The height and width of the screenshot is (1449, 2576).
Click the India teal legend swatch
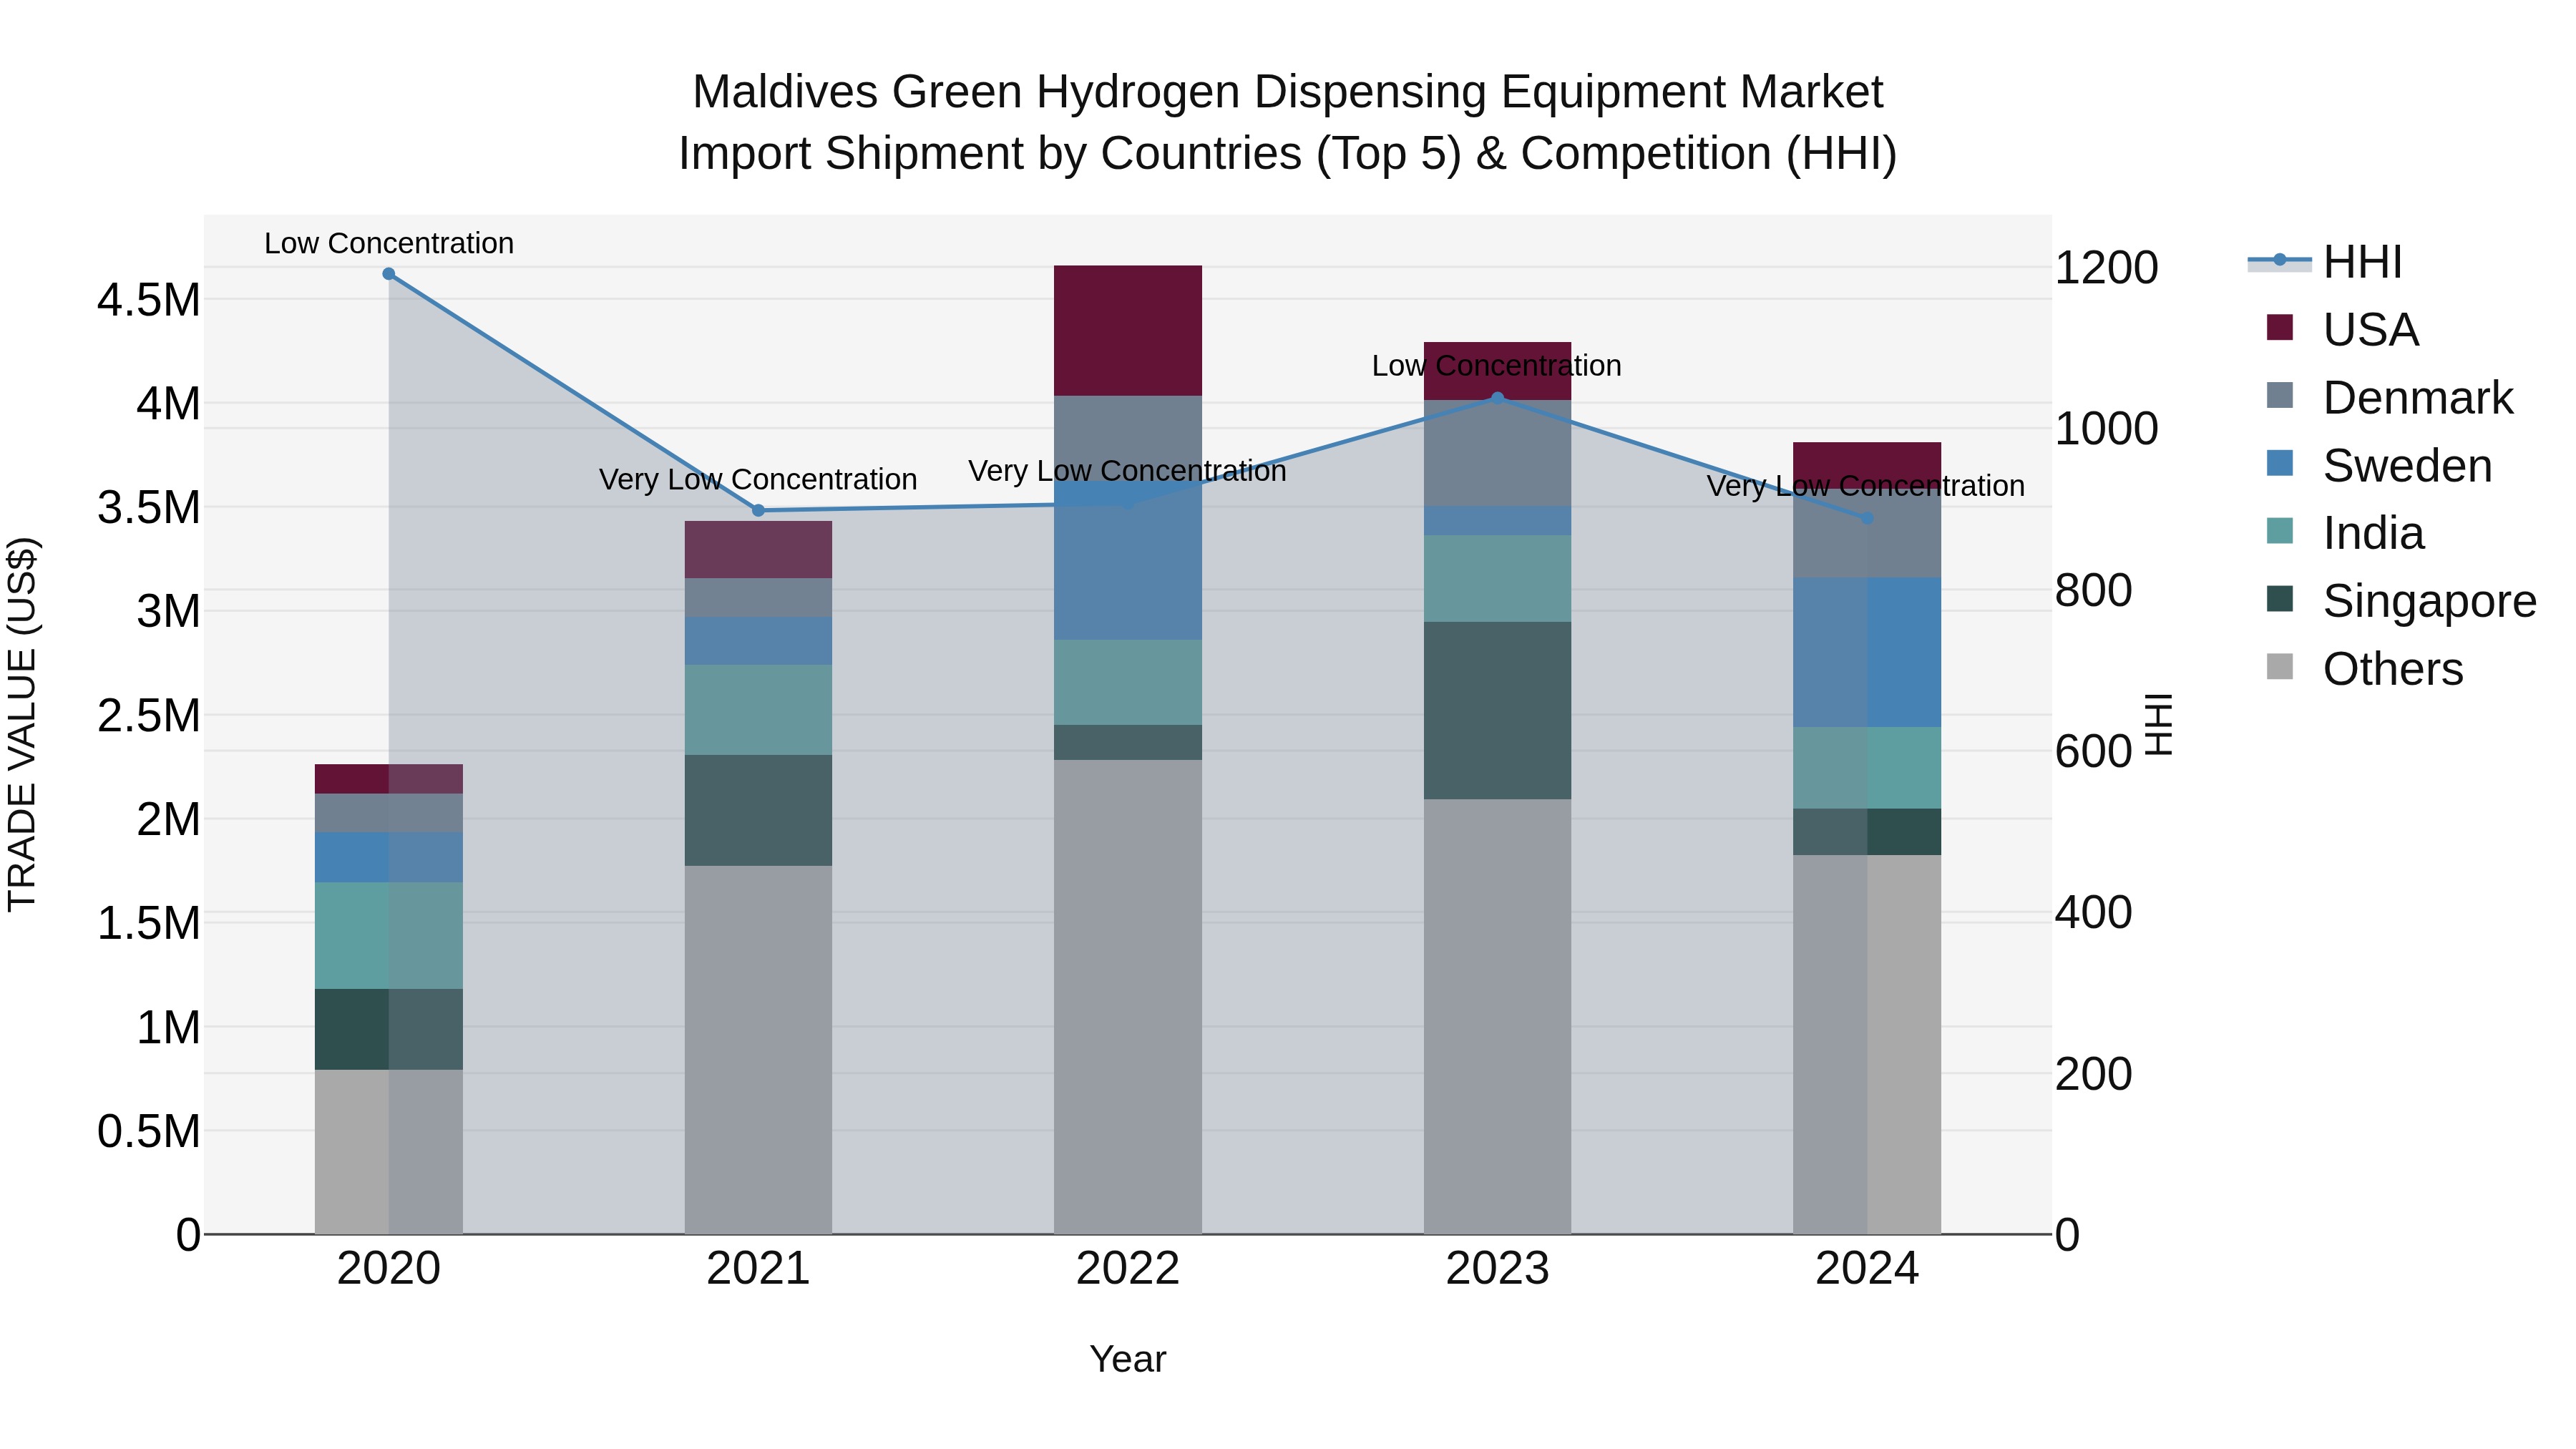click(2280, 531)
